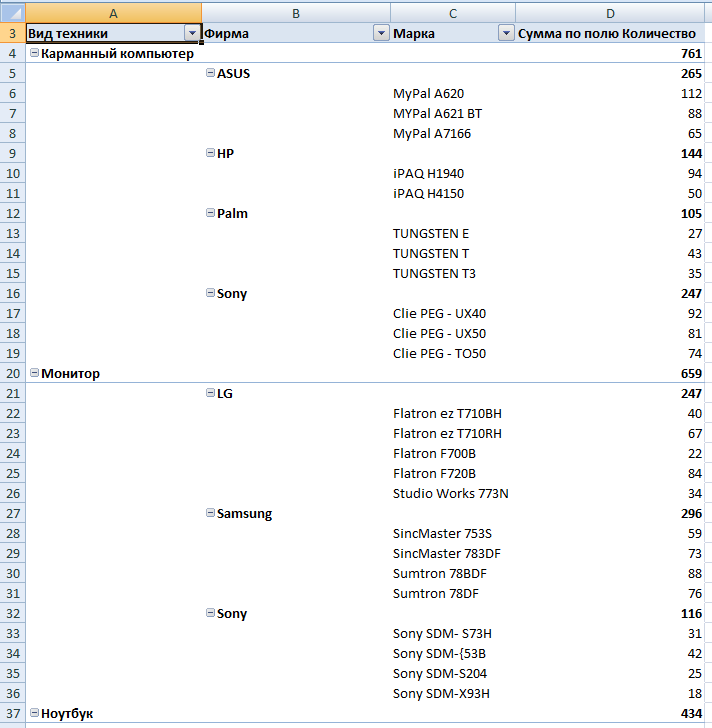The image size is (712, 728).
Task: Open the Марка filter dropdown
Action: [506, 33]
